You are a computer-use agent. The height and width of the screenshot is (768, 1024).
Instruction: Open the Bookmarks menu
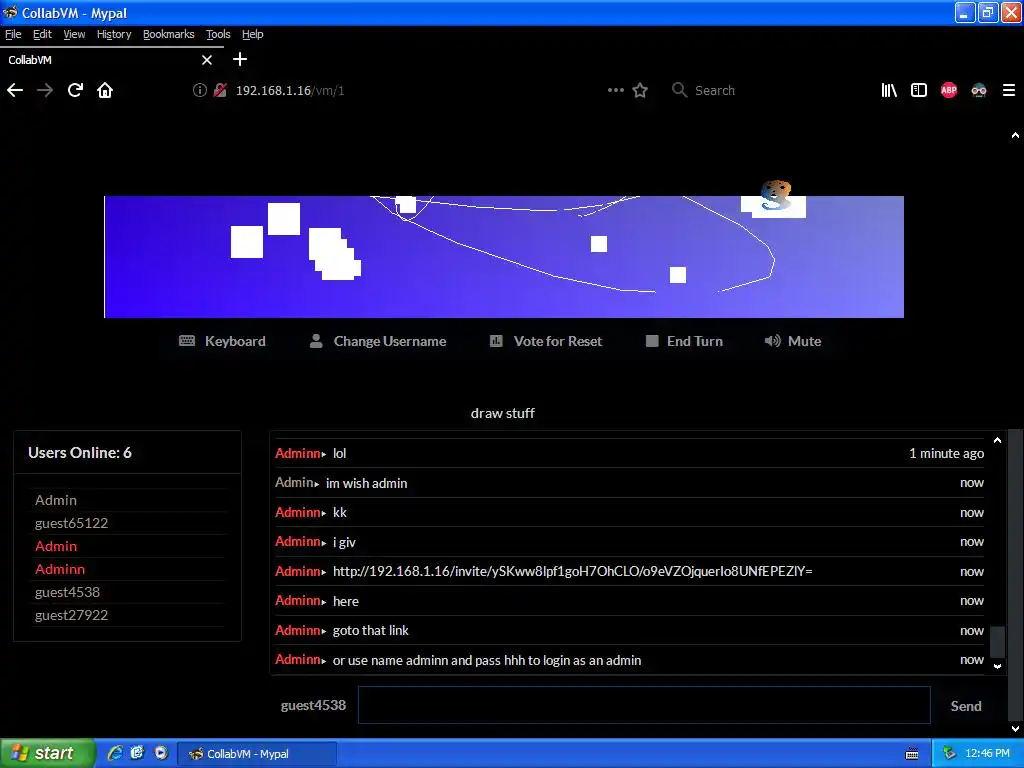point(168,34)
